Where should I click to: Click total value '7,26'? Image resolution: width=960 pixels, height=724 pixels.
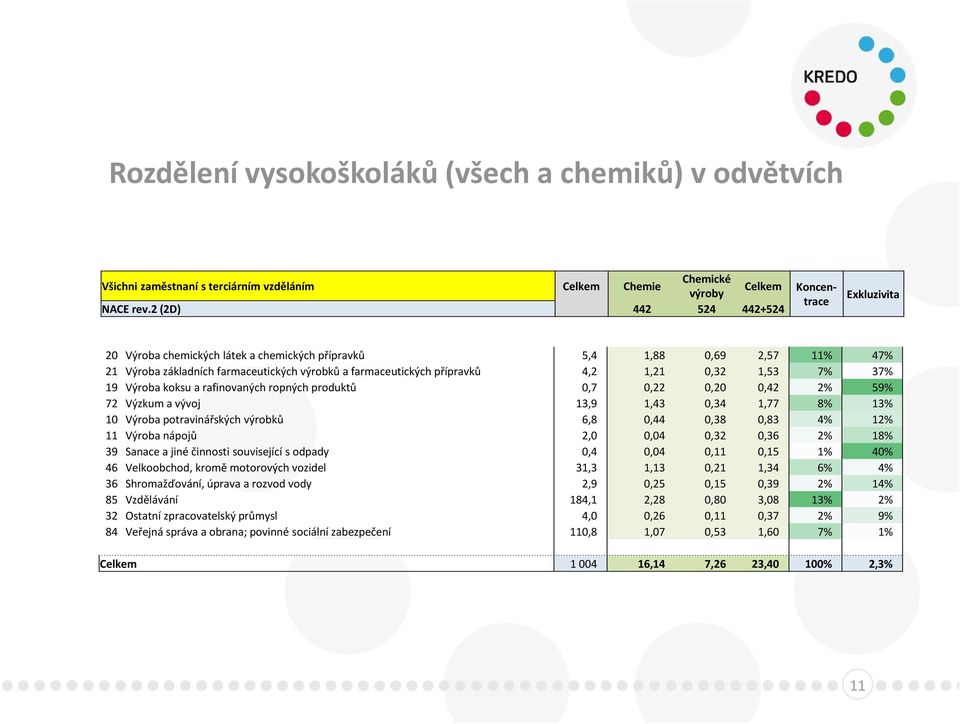715,564
